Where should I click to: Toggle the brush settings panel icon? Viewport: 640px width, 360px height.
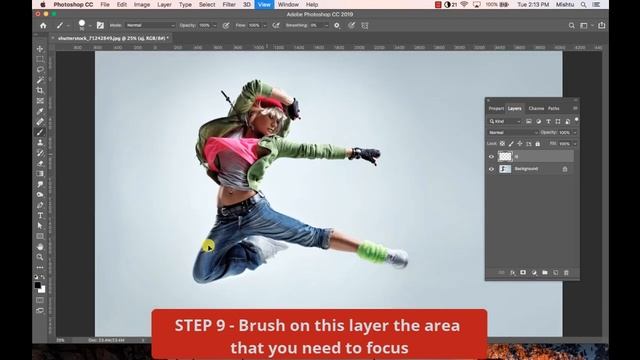pos(100,25)
